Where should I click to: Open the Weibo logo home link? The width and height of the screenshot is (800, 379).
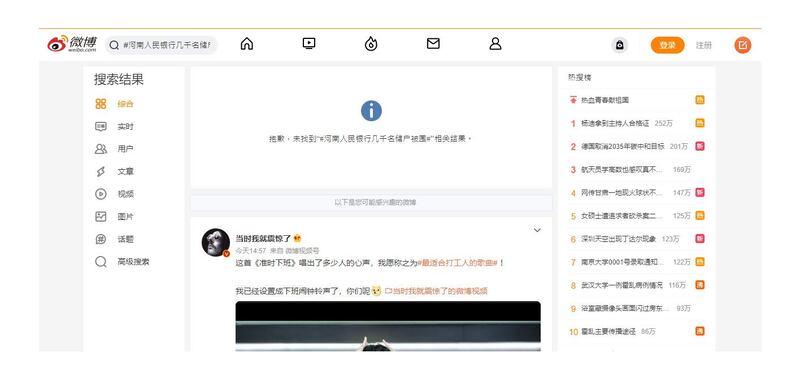tap(72, 44)
